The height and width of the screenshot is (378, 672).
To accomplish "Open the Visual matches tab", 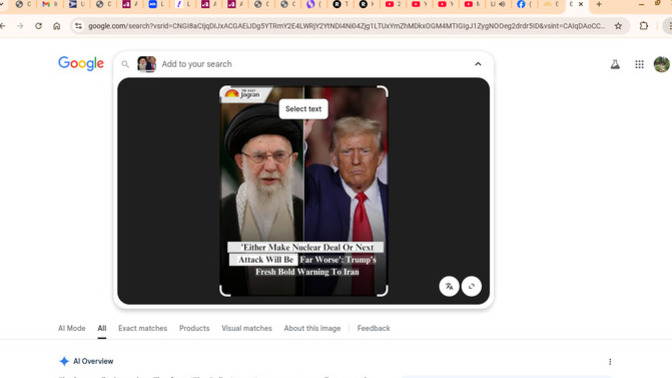I will coord(246,328).
